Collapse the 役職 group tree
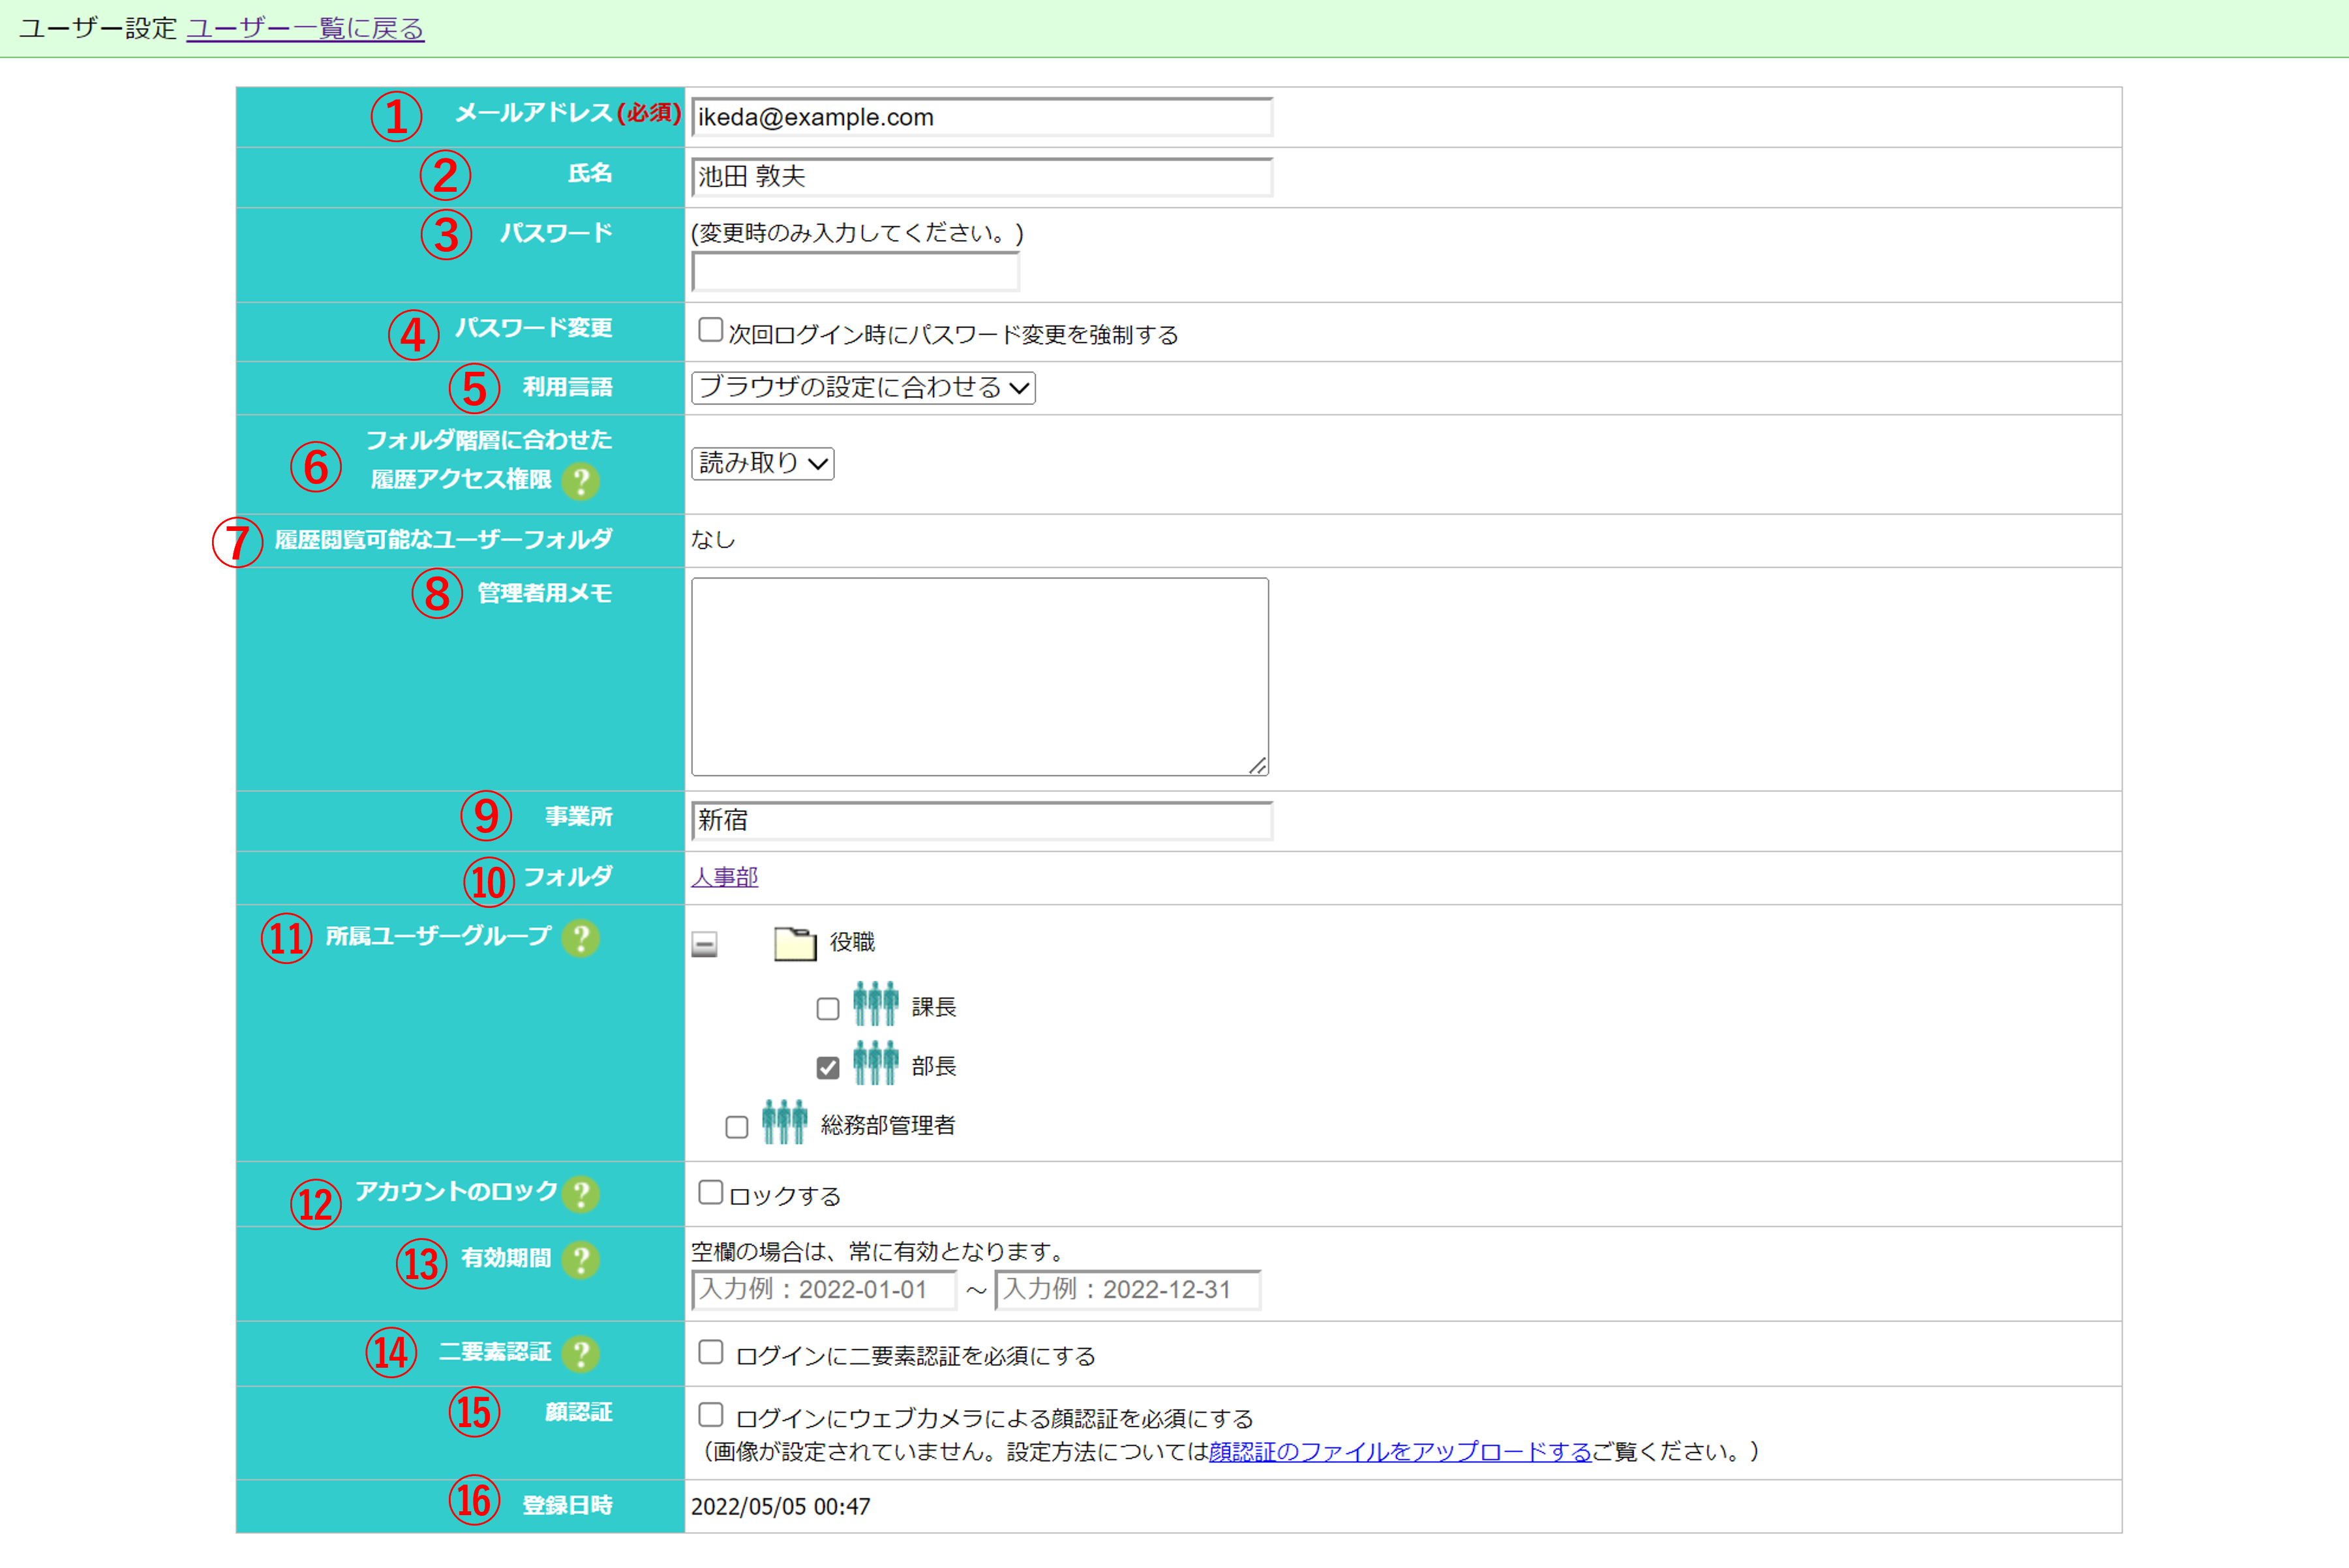This screenshot has height=1568, width=2349. coord(704,944)
